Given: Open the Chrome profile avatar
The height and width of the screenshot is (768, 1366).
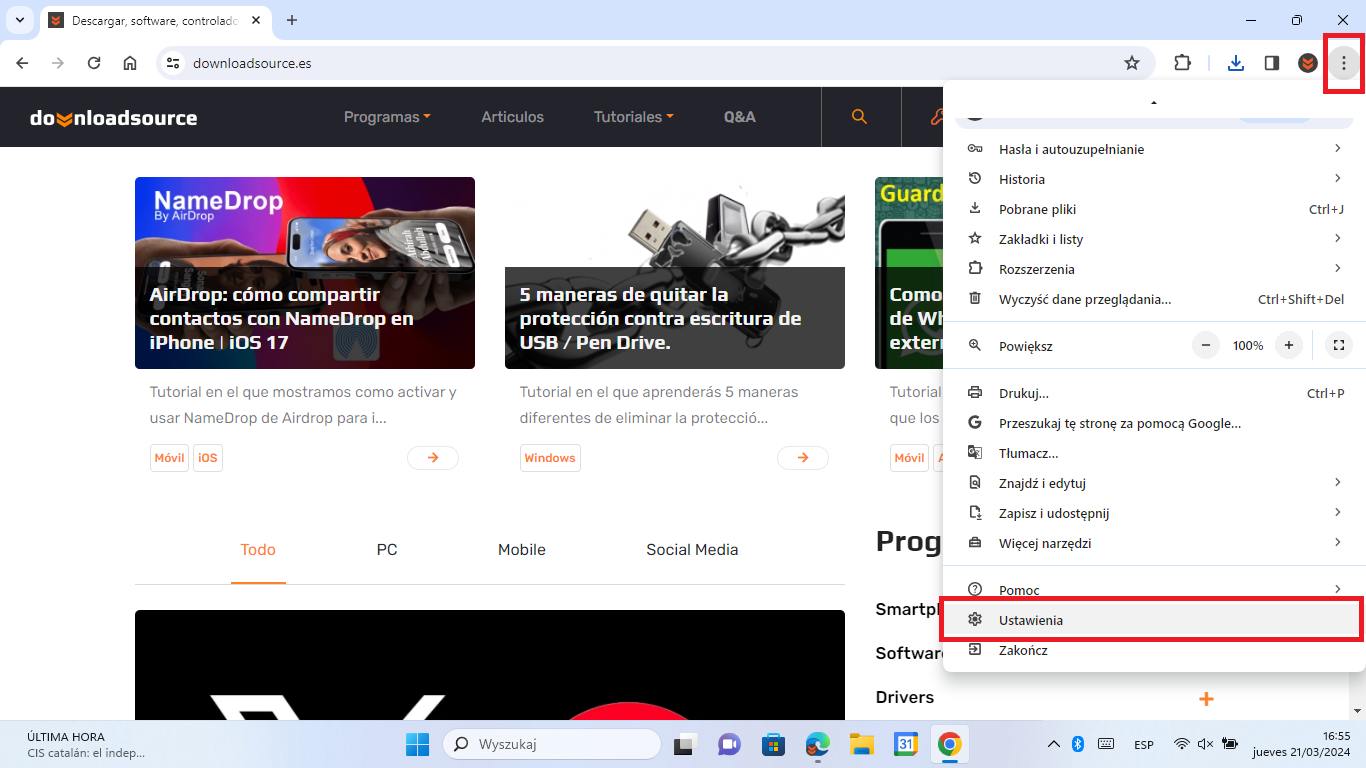Looking at the screenshot, I should click(1308, 63).
